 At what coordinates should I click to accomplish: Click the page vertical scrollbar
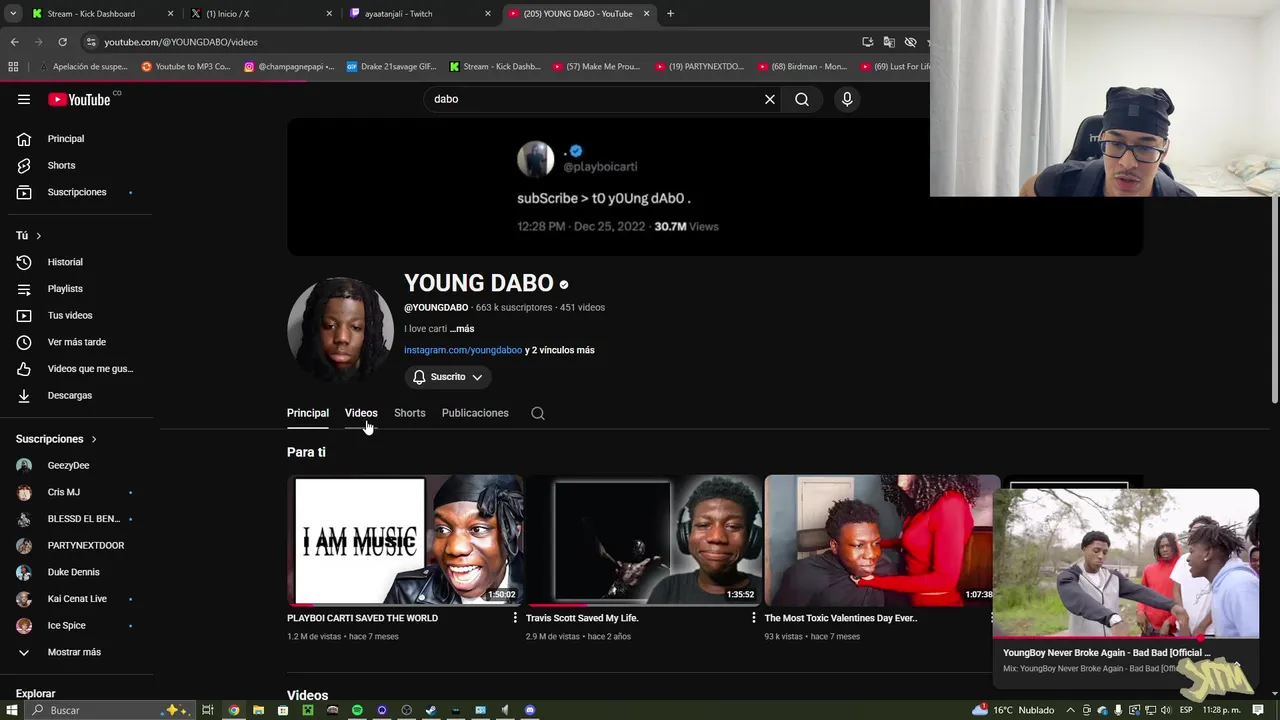click(1274, 300)
